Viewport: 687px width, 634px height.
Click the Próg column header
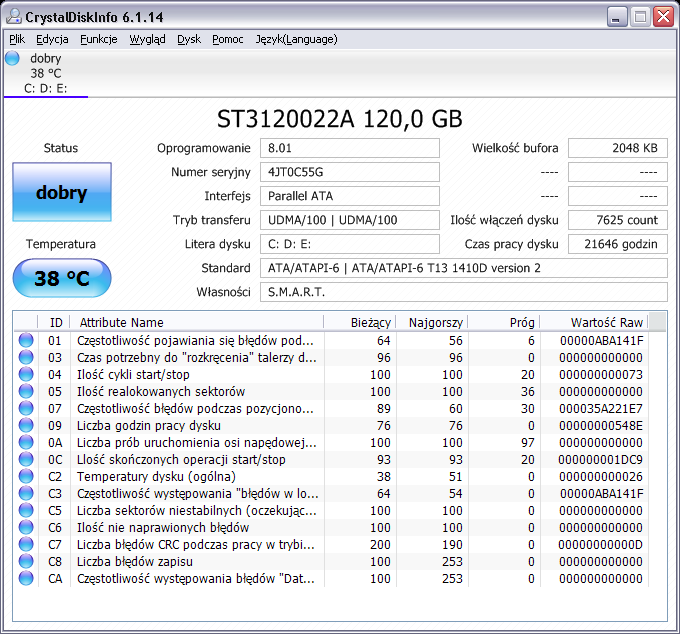pos(503,322)
